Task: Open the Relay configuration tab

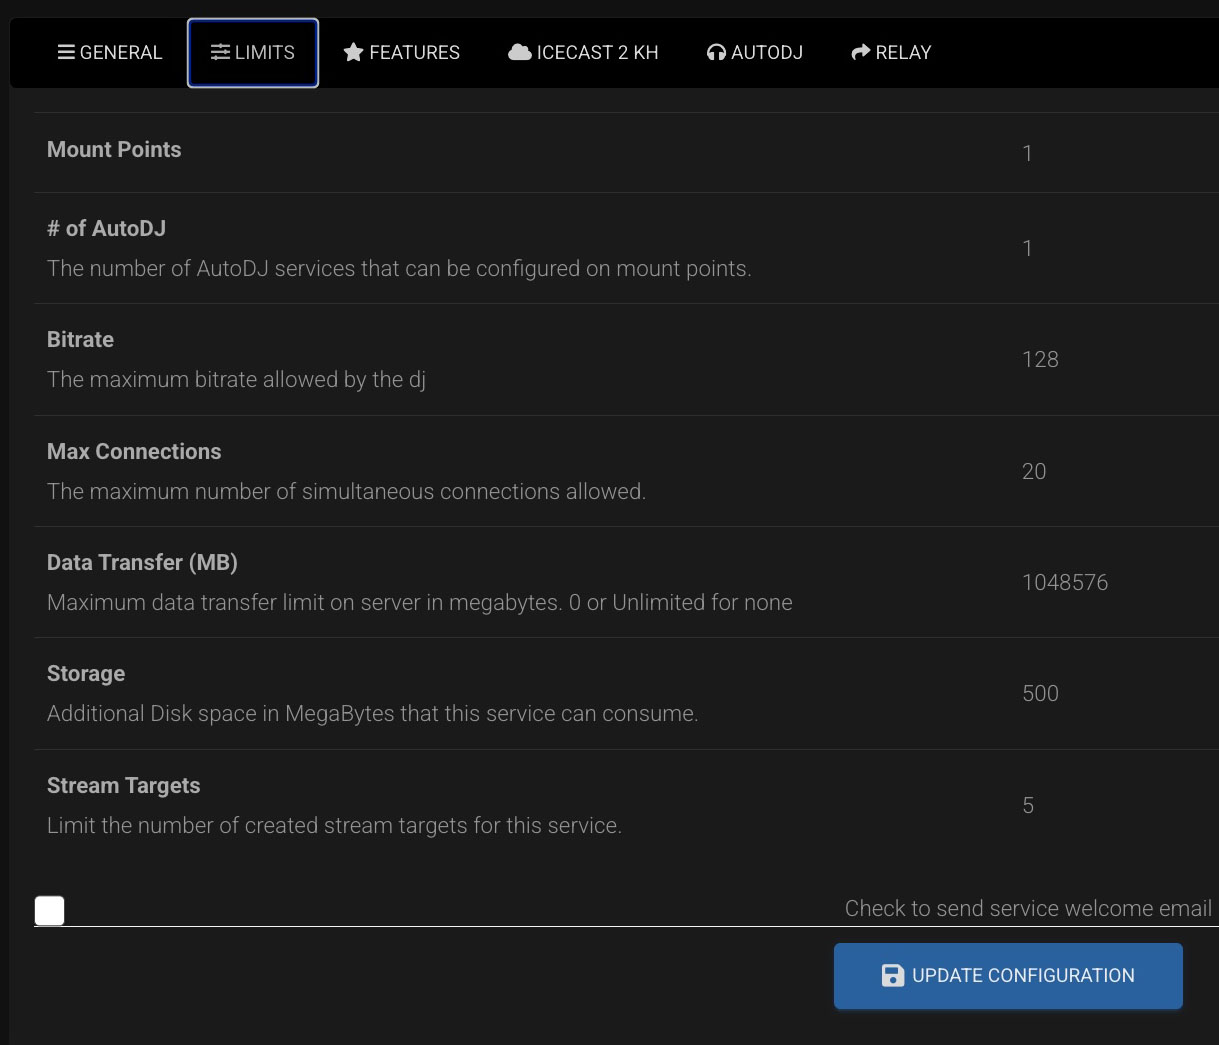Action: click(x=891, y=52)
